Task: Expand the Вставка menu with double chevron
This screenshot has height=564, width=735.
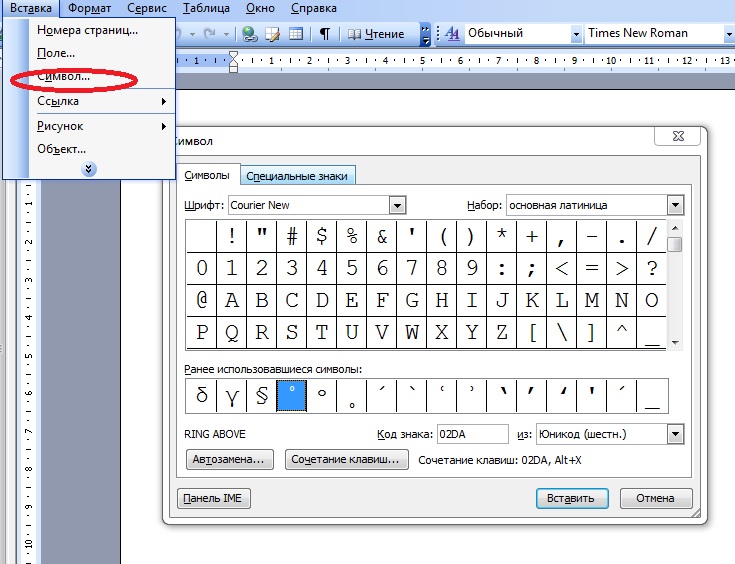Action: click(89, 169)
